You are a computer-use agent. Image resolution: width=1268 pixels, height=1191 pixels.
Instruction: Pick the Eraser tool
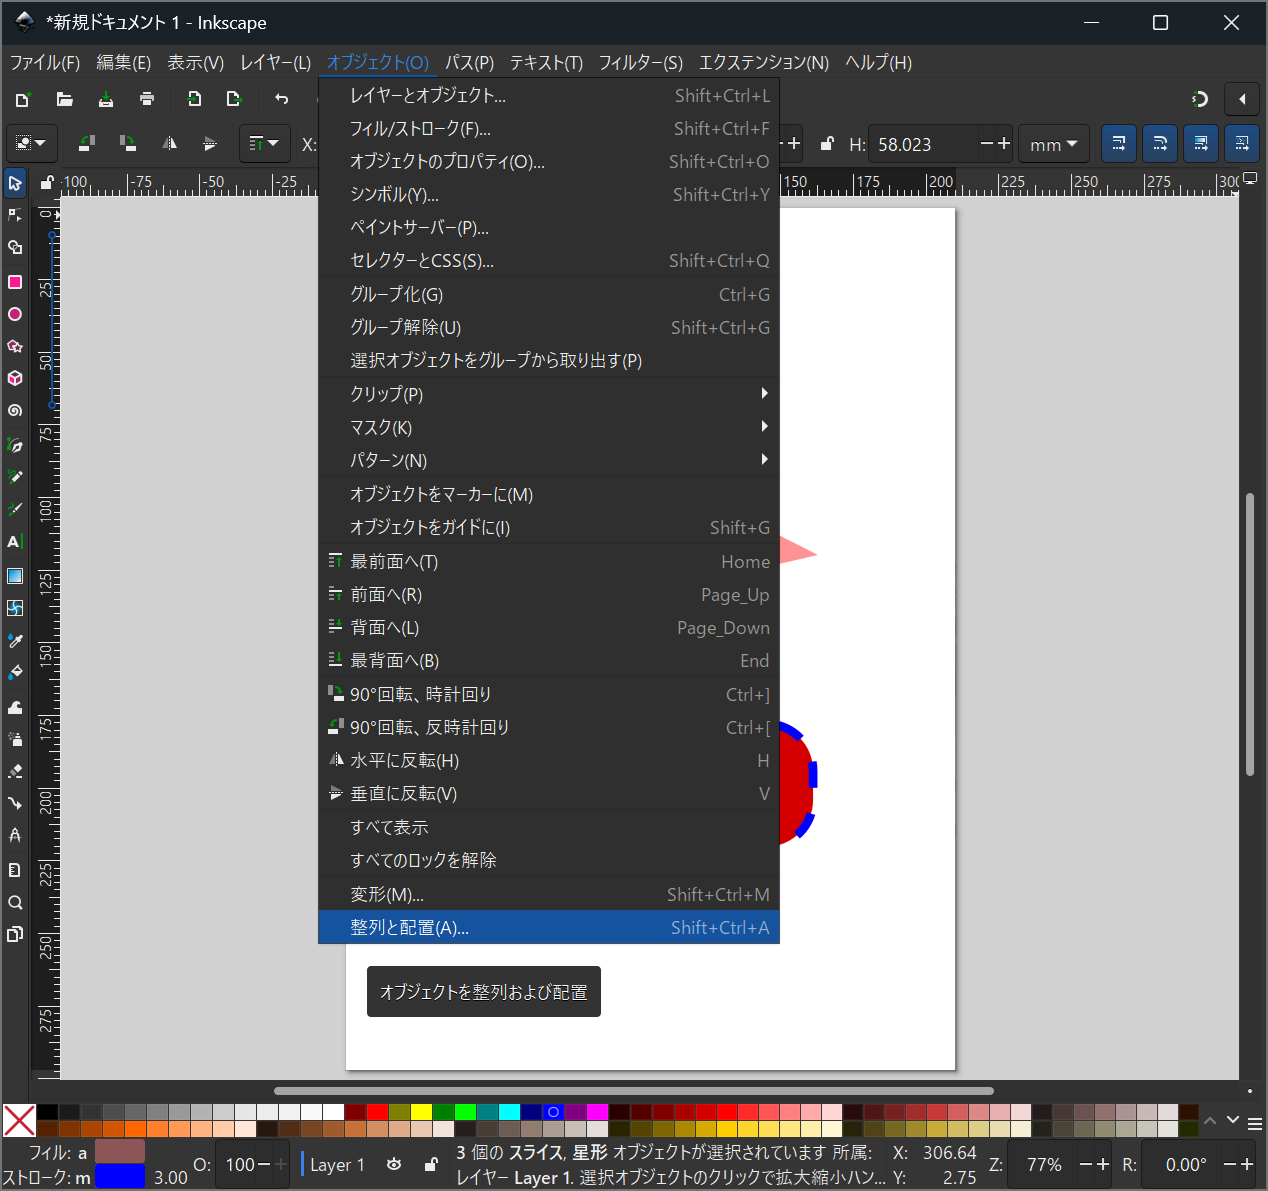pyautogui.click(x=15, y=771)
